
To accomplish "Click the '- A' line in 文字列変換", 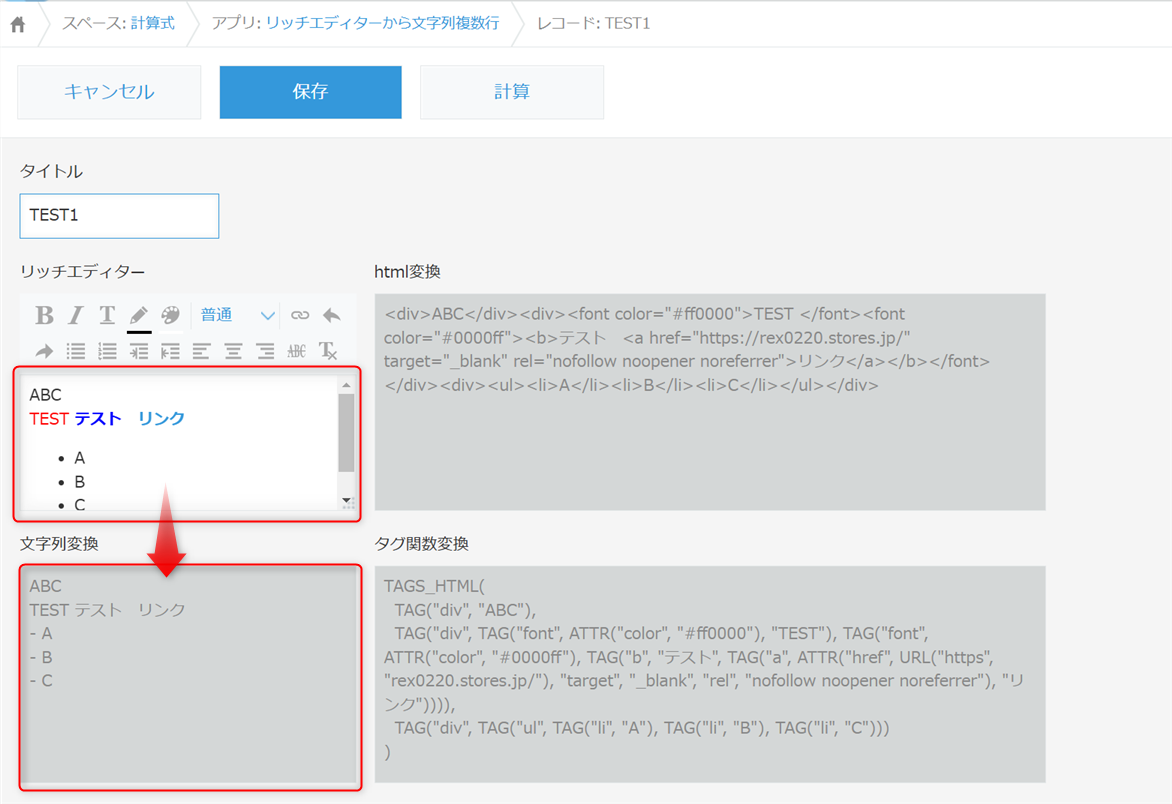I will click(x=41, y=634).
